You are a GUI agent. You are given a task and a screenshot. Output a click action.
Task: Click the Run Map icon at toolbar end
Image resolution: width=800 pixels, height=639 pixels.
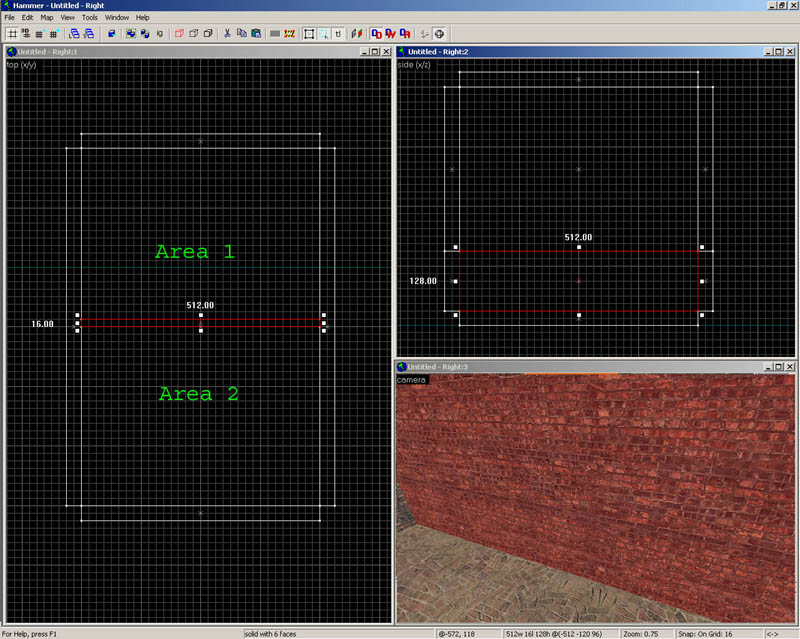click(439, 33)
